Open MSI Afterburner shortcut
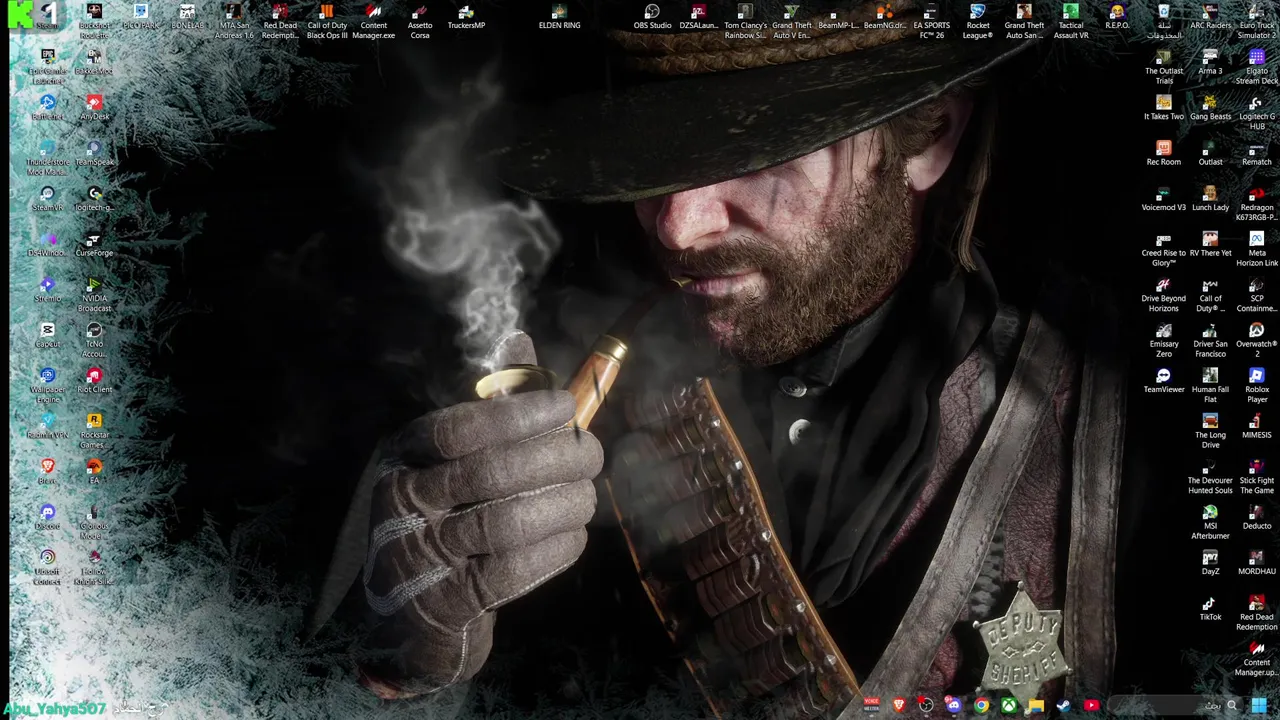The image size is (1280, 720). (x=1210, y=522)
